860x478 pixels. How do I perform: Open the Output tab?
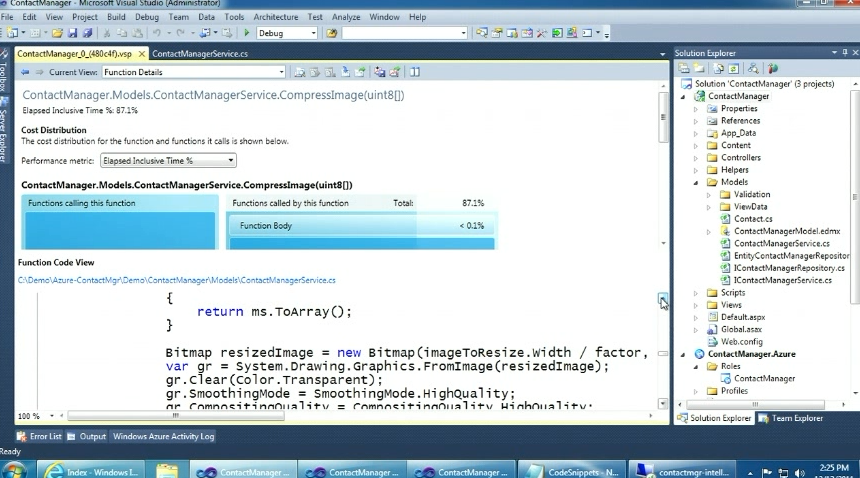click(x=87, y=436)
